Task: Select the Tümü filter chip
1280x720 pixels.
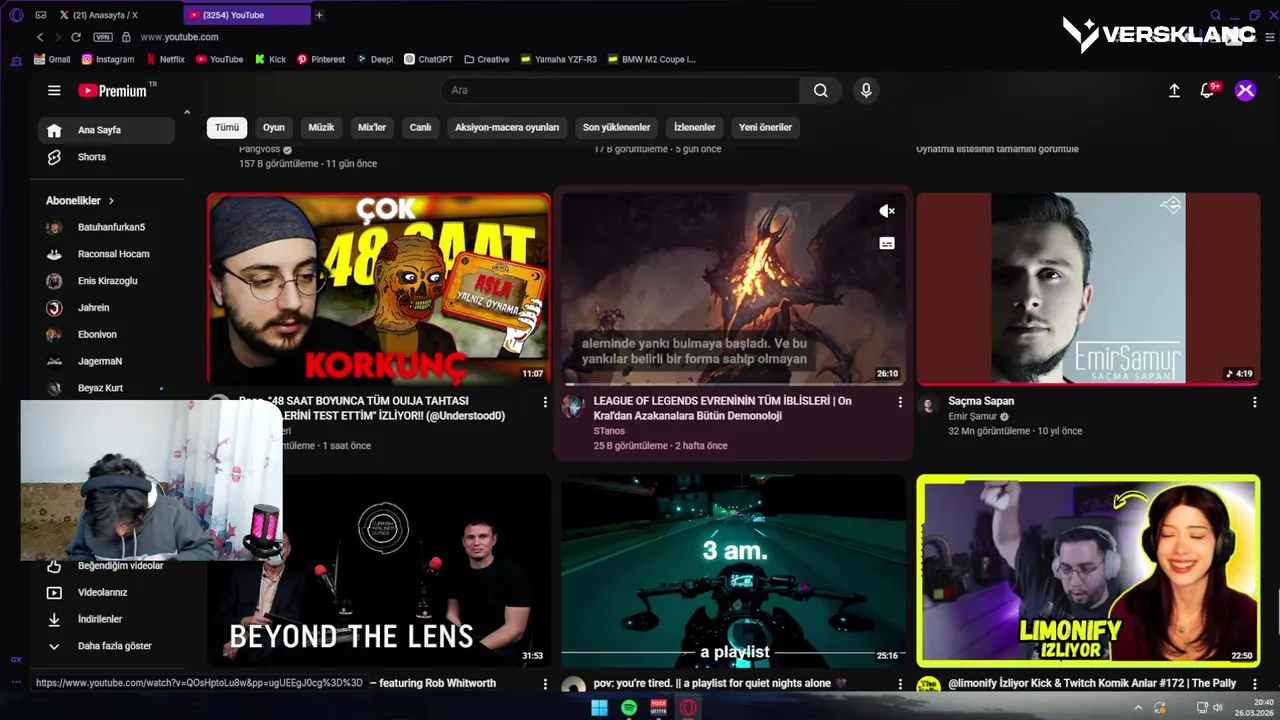Action: click(x=227, y=127)
